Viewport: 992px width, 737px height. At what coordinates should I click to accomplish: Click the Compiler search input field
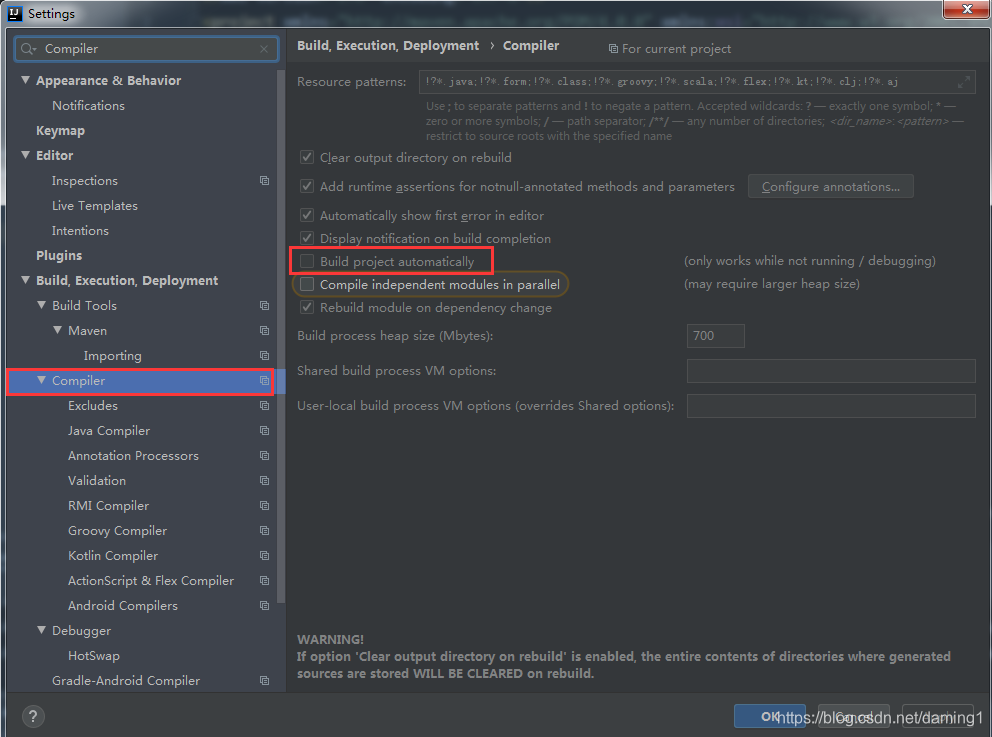click(x=146, y=49)
